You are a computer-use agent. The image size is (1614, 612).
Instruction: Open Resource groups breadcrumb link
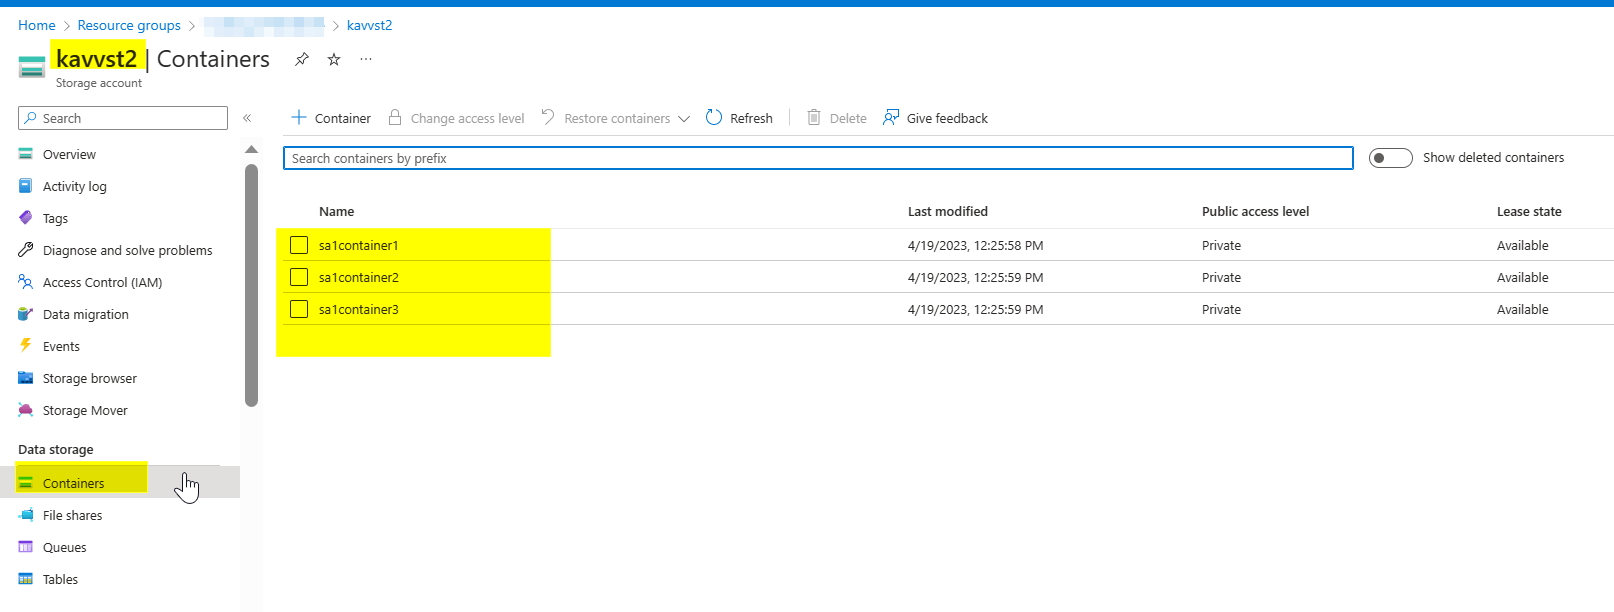(x=129, y=25)
